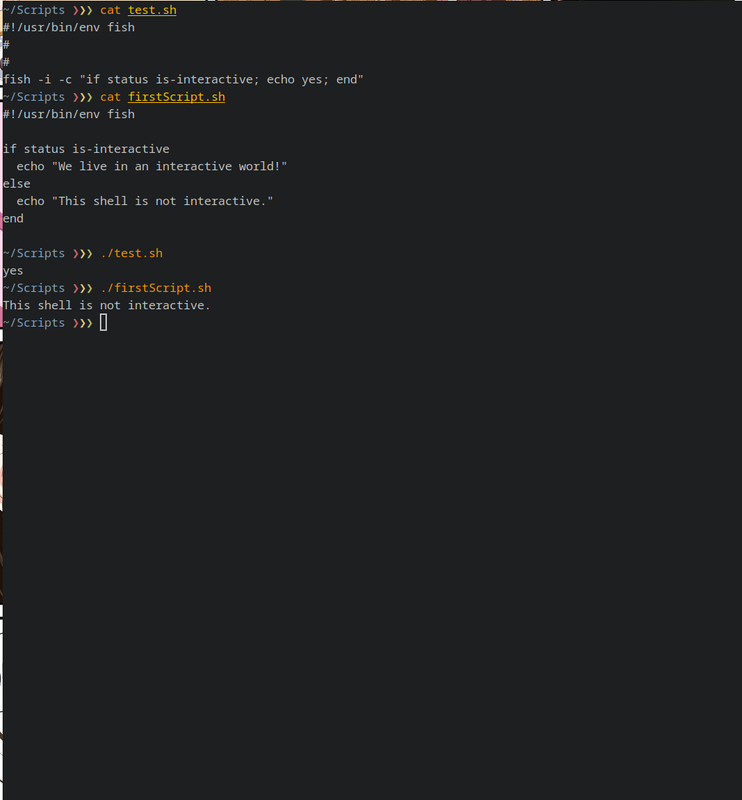This screenshot has width=742, height=800.
Task: Click the echo "This shell is not interactive." line
Action: coord(145,201)
